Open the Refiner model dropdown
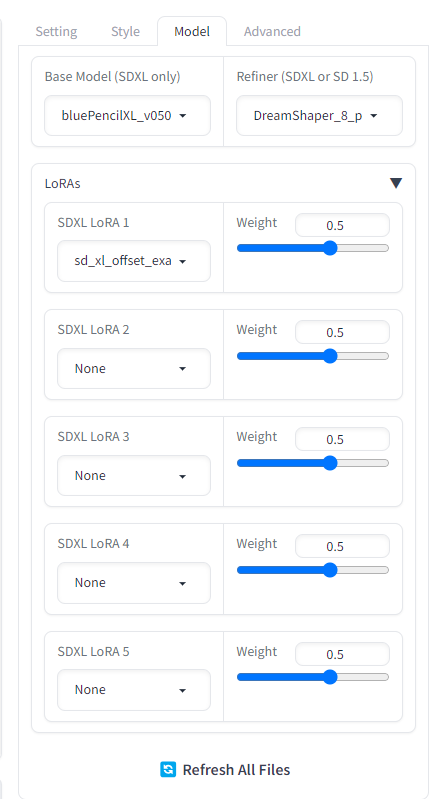 click(319, 116)
